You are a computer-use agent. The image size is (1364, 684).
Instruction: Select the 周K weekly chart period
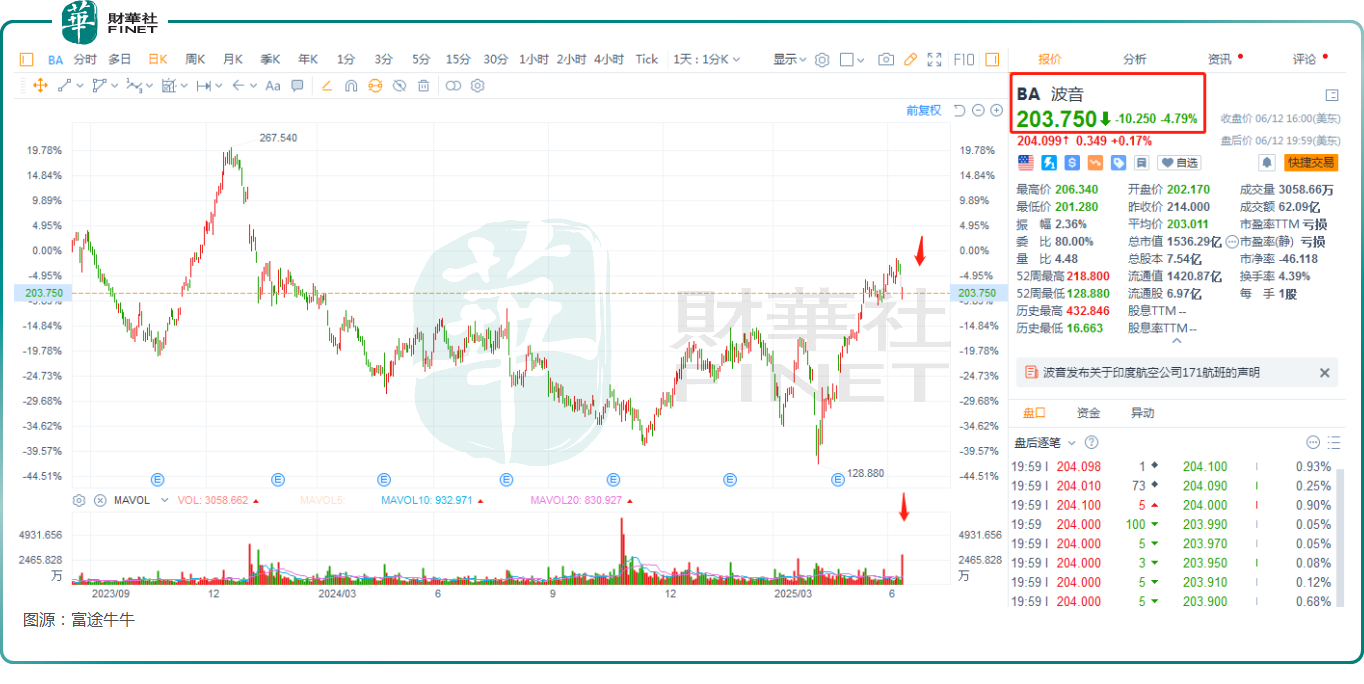tap(195, 60)
